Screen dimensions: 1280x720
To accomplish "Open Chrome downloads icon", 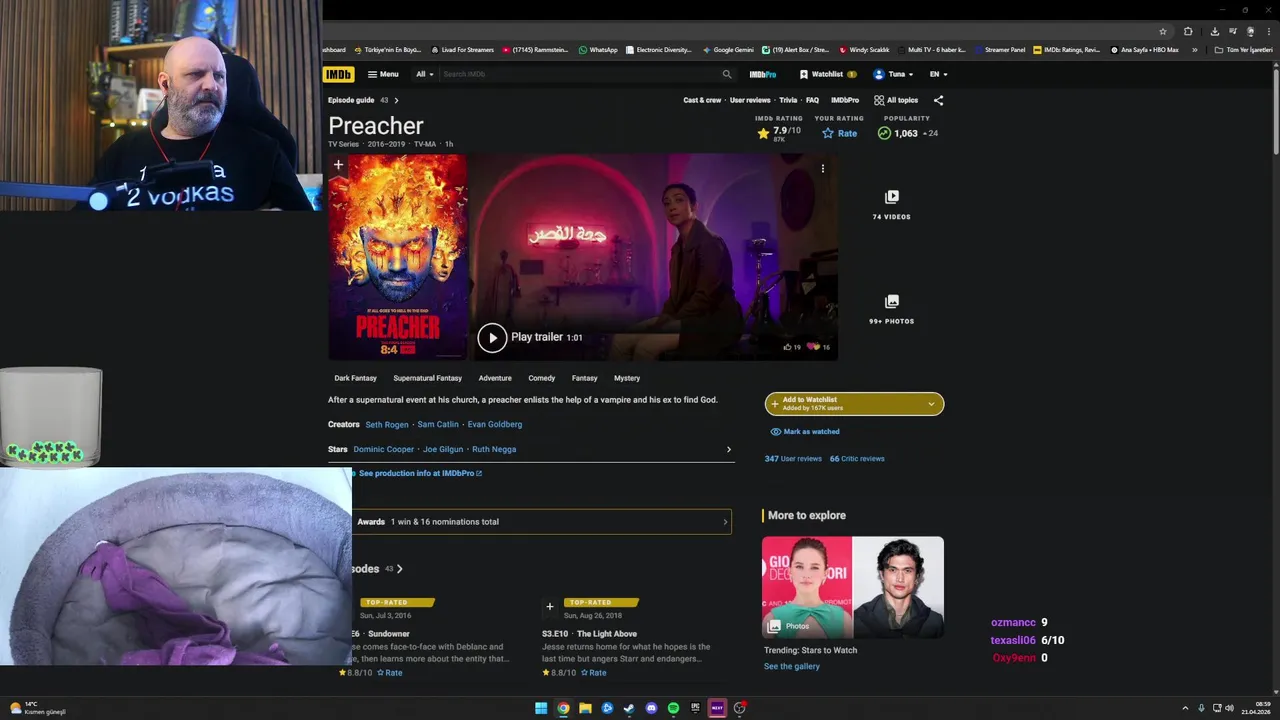I will pos(1214,31).
